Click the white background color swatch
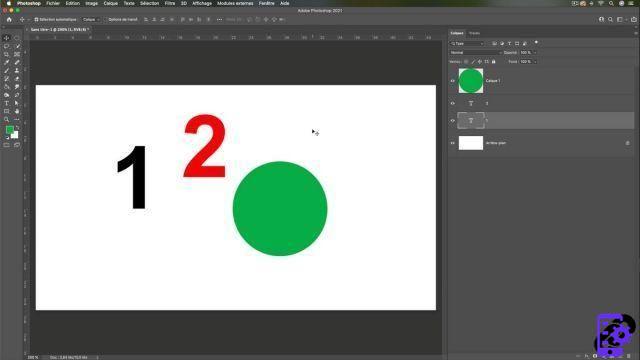 click(15, 135)
